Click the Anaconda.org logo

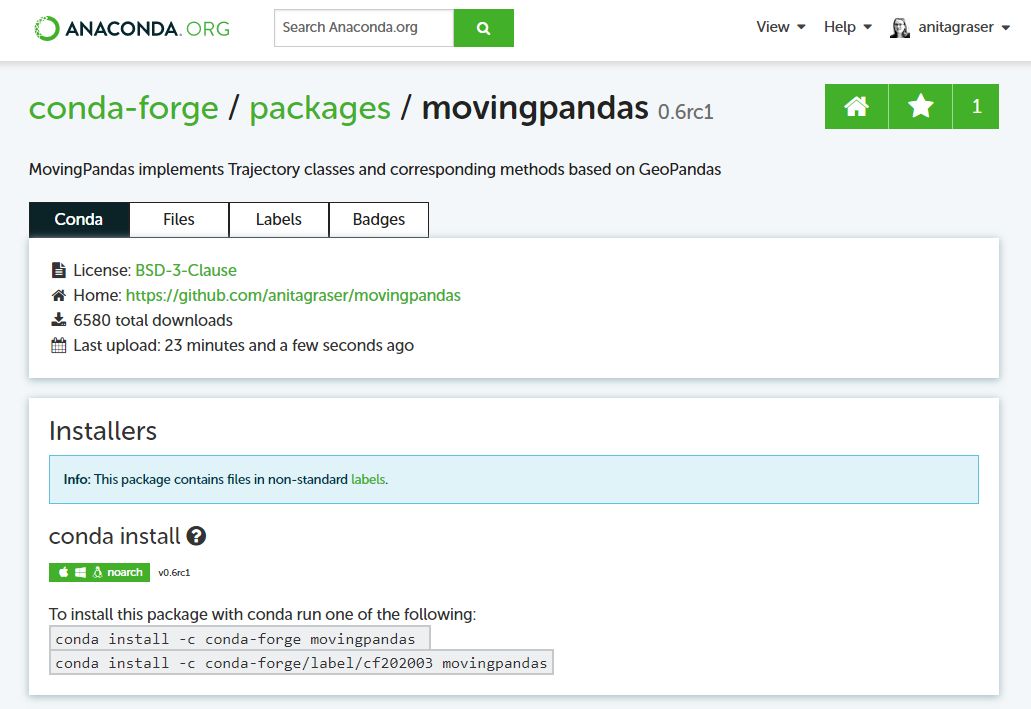click(x=131, y=28)
